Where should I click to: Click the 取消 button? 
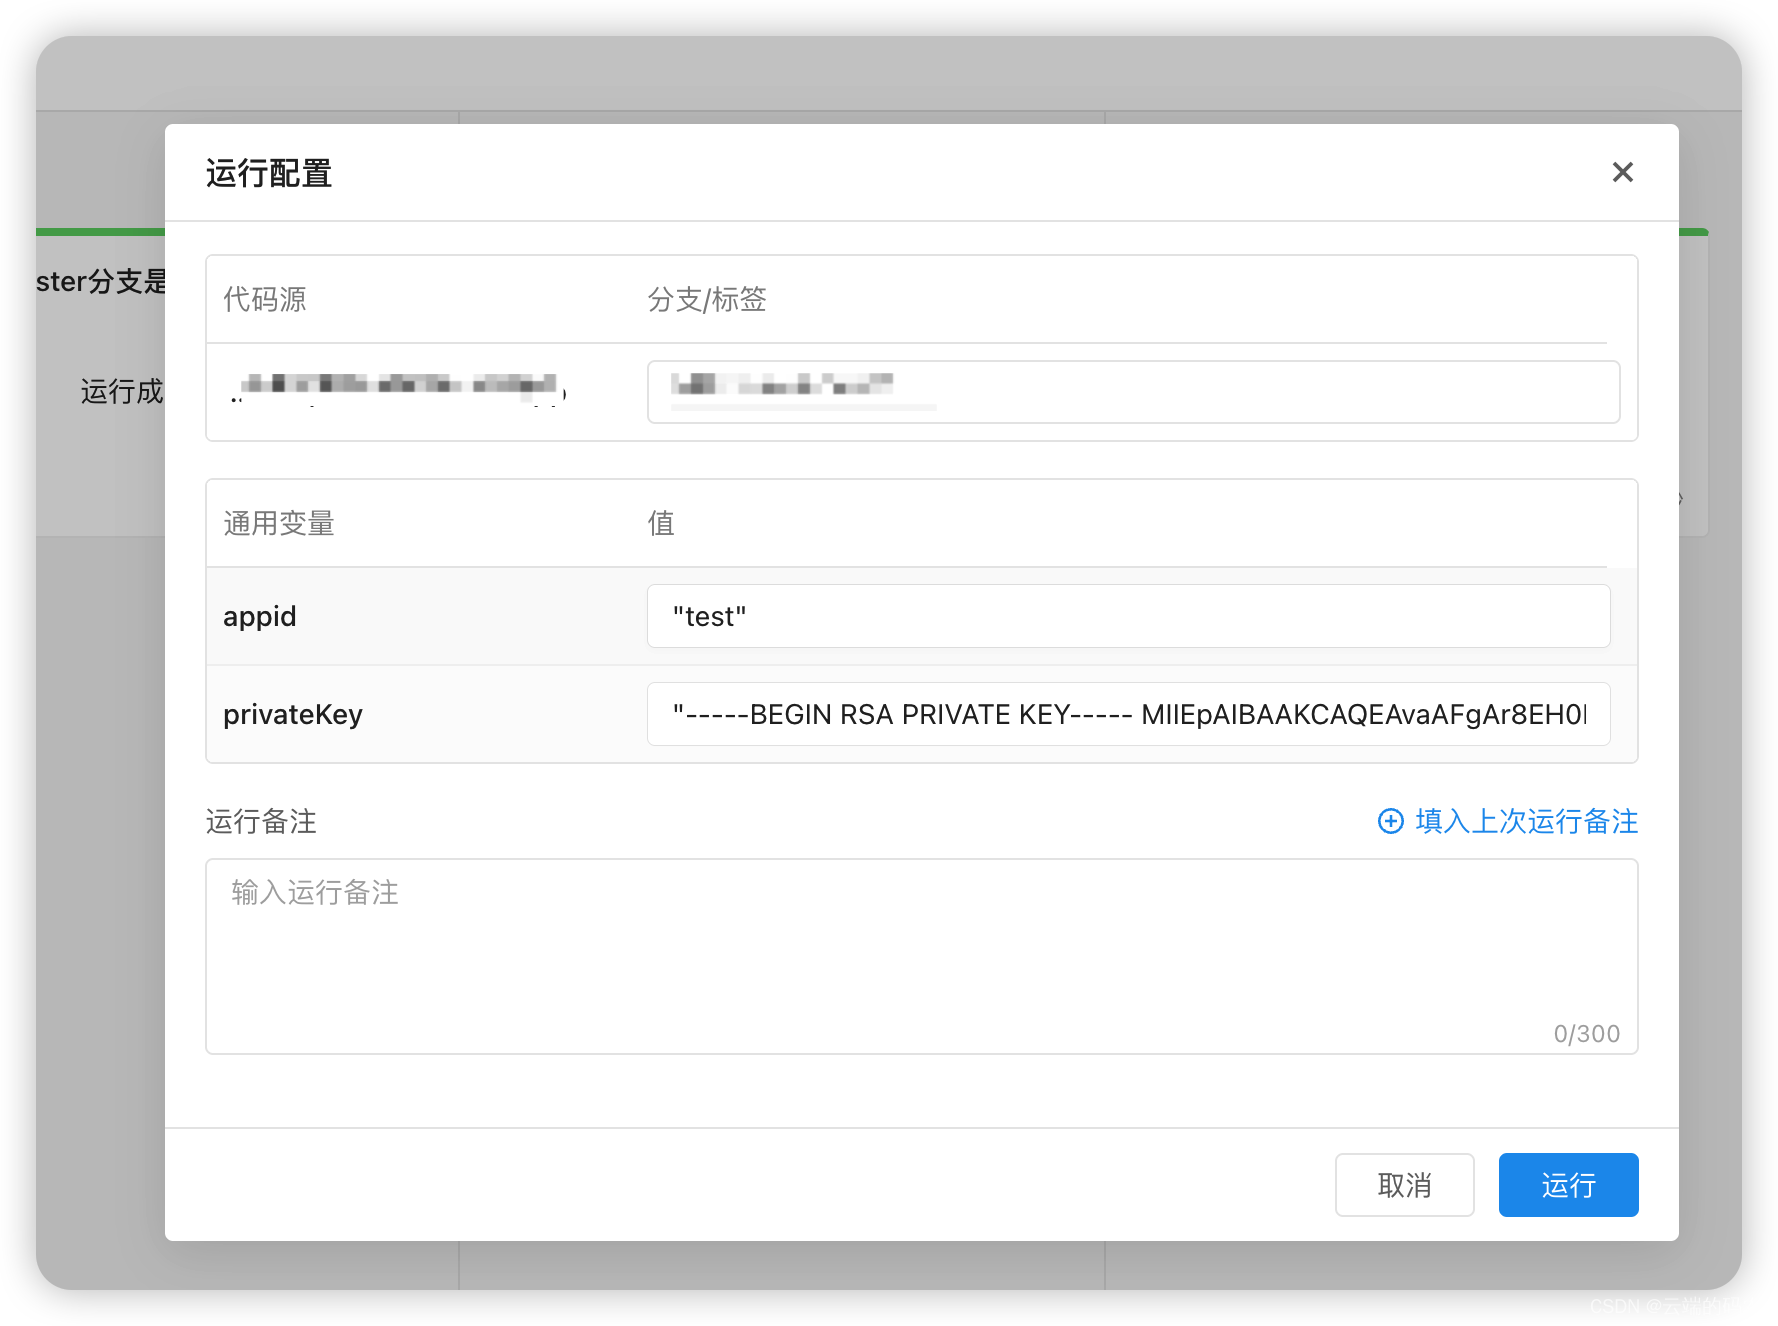[1404, 1185]
